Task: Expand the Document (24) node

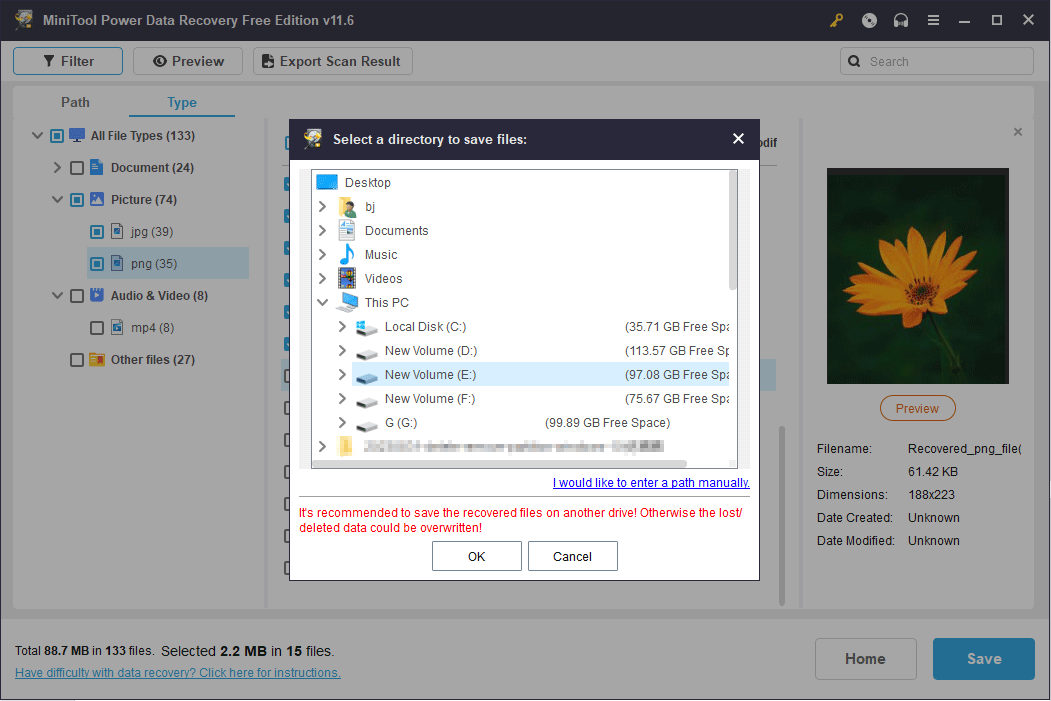Action: click(x=57, y=168)
